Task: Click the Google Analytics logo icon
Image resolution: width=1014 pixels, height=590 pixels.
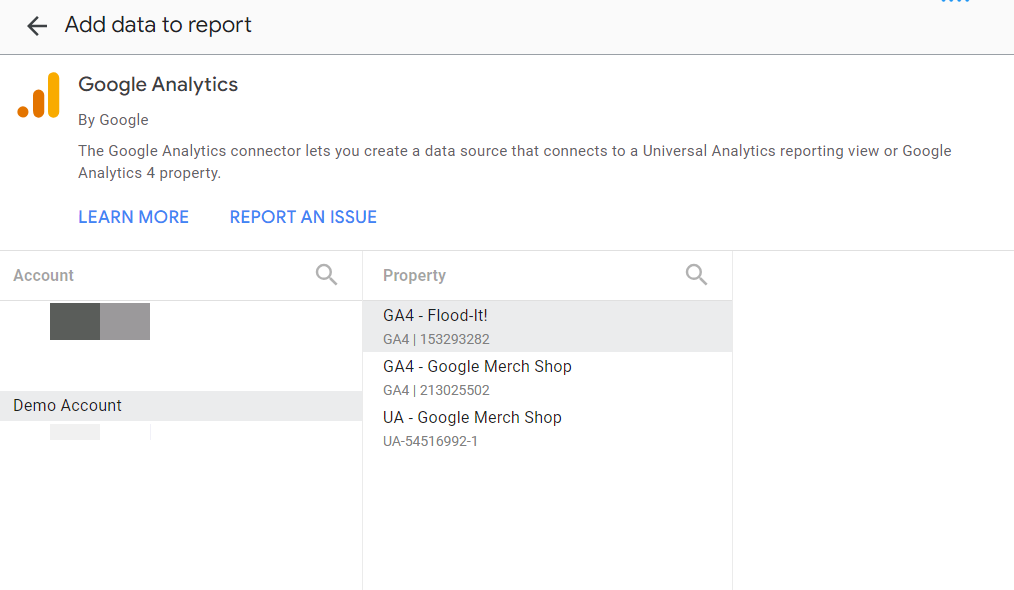Action: (39, 95)
